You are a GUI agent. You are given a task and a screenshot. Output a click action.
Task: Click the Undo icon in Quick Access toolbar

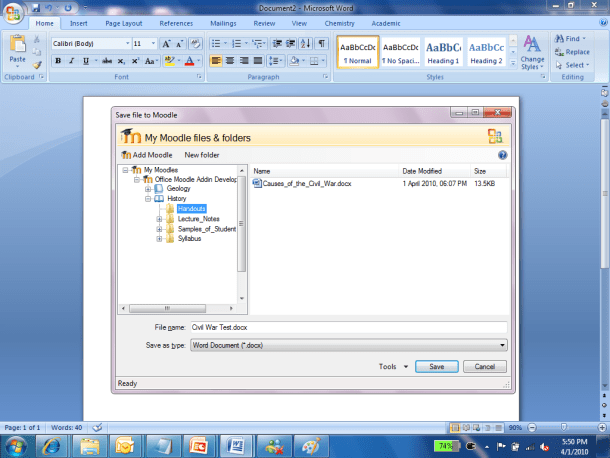point(49,8)
